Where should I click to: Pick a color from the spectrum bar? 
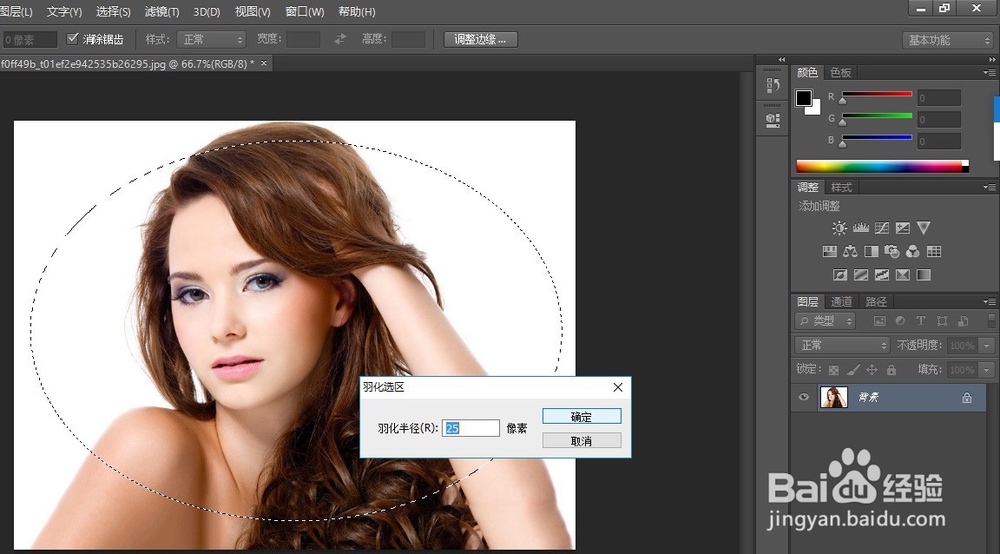882,166
